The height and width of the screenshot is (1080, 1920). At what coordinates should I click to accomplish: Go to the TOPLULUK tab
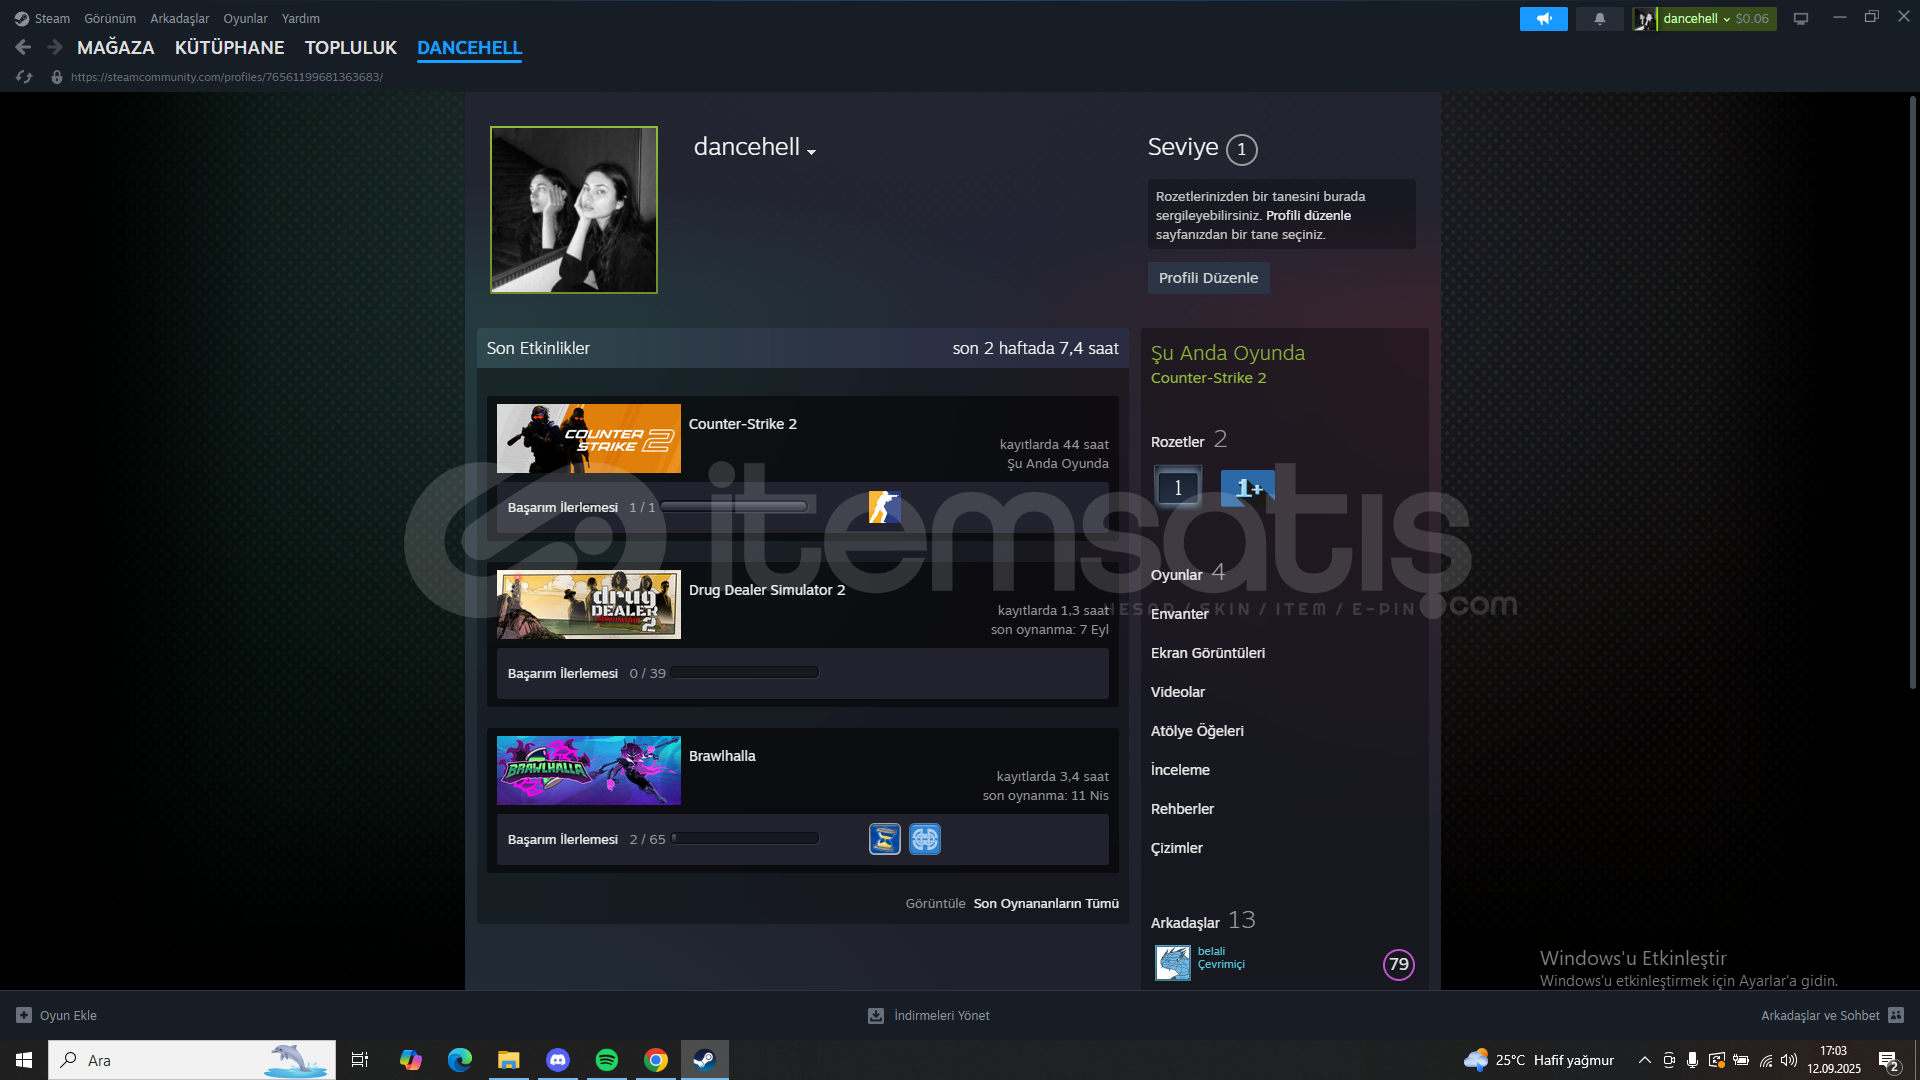351,47
